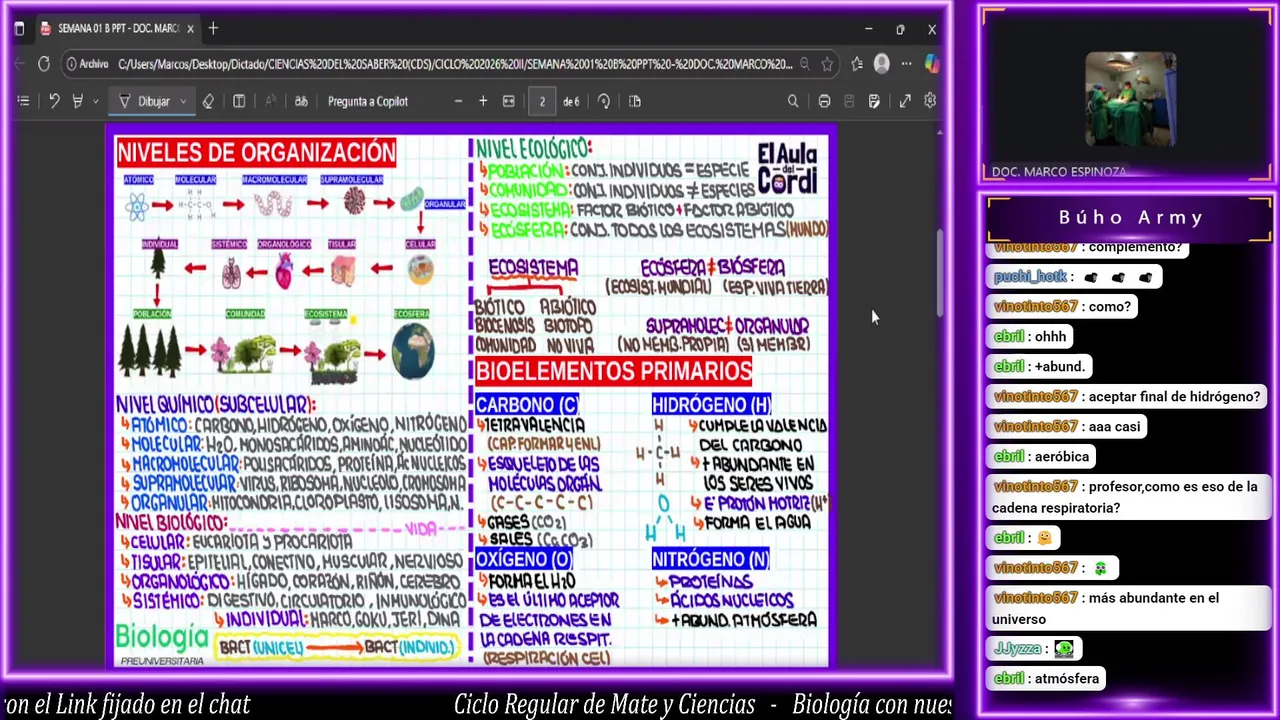
Task: Click the NIVELES DE ORGANIZACIÓN heading
Action: [x=256, y=153]
